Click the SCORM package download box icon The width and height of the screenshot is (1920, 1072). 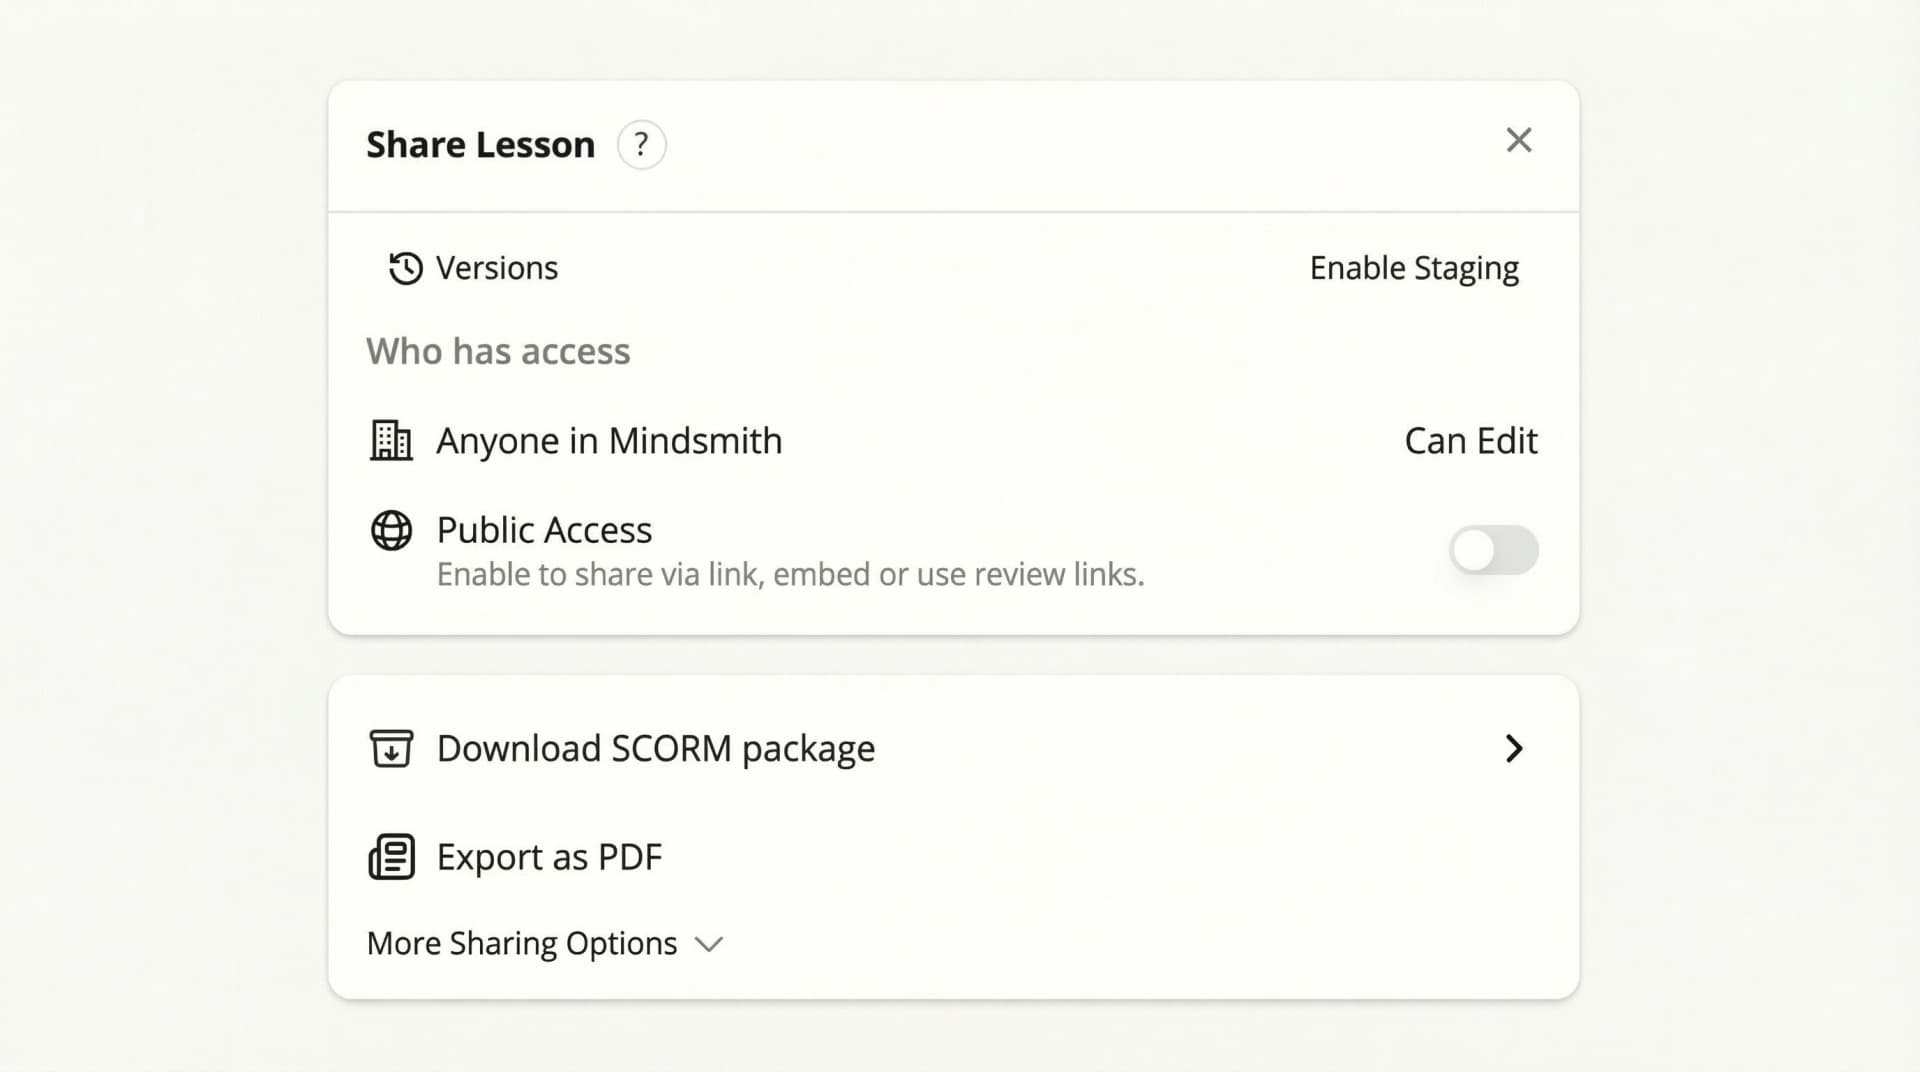tap(391, 748)
